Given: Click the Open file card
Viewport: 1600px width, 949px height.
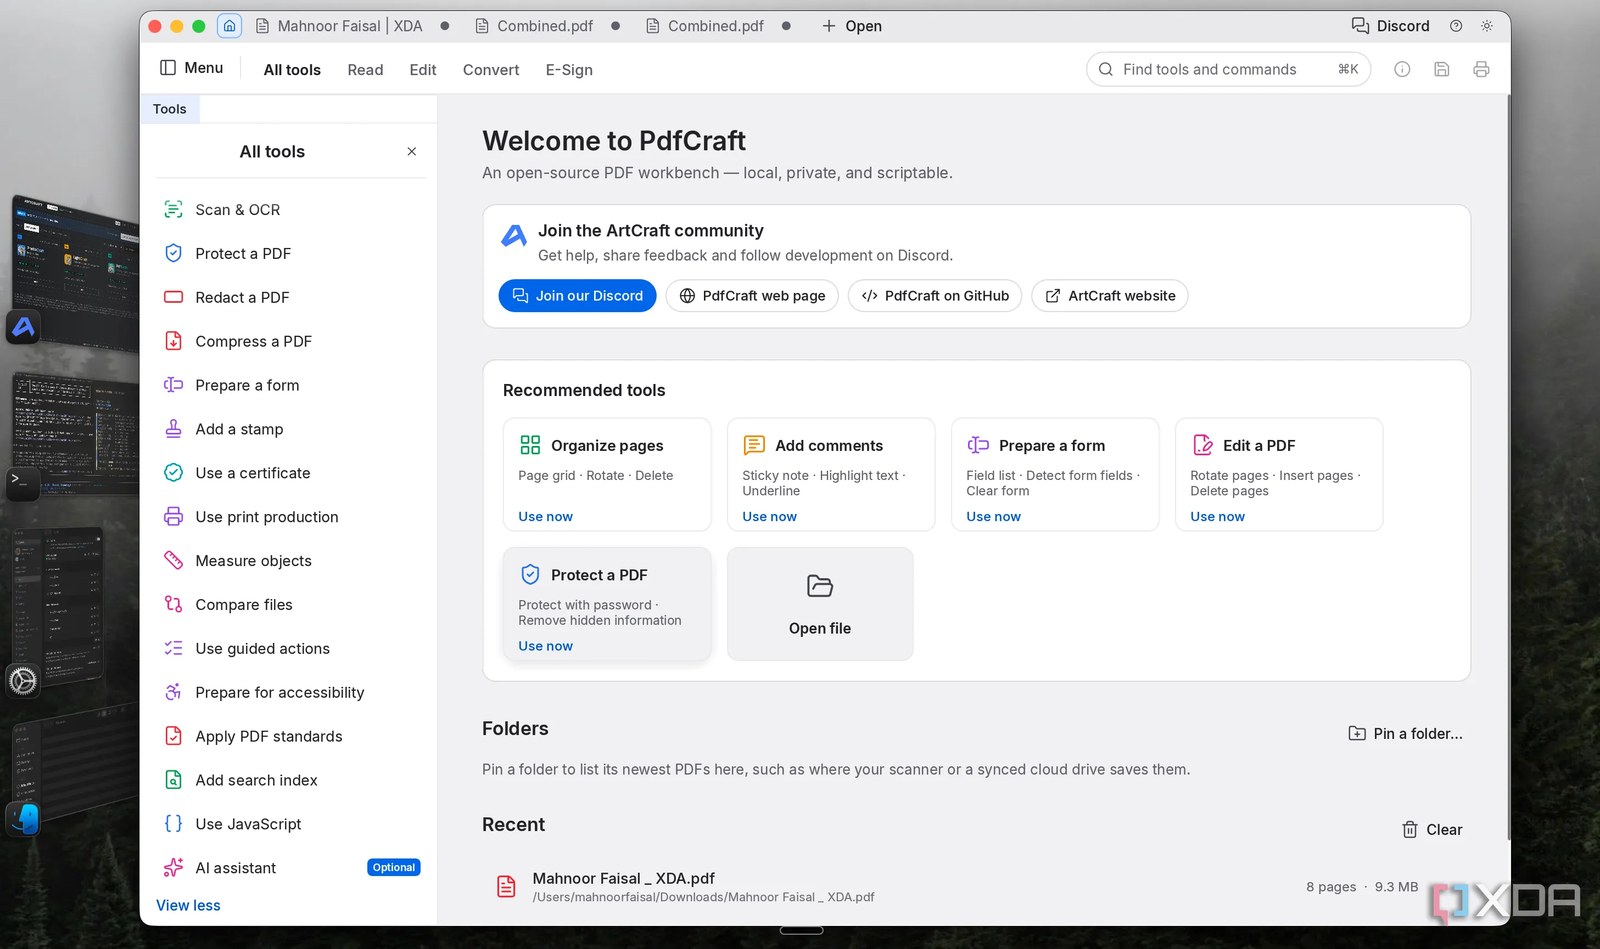Looking at the screenshot, I should tap(820, 604).
